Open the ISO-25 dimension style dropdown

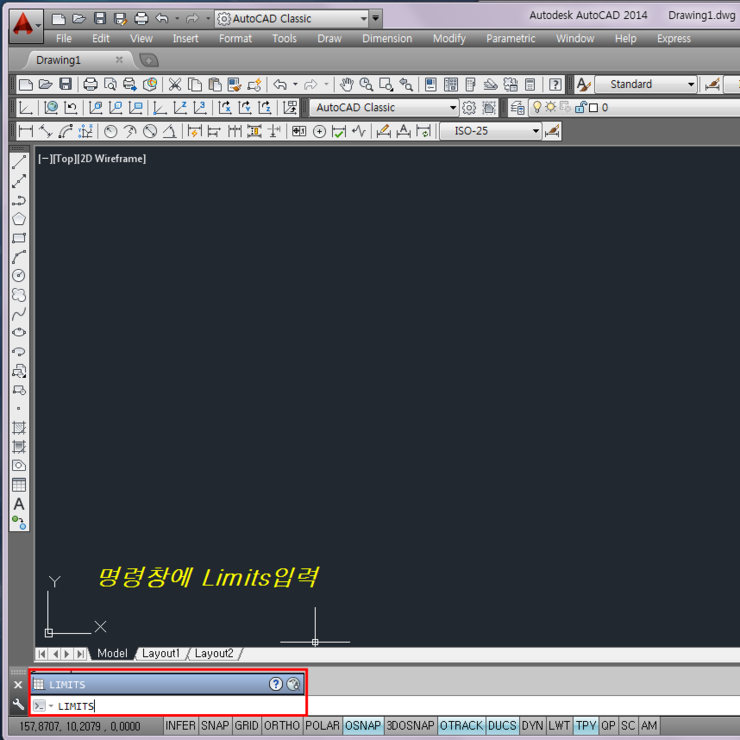coord(535,131)
